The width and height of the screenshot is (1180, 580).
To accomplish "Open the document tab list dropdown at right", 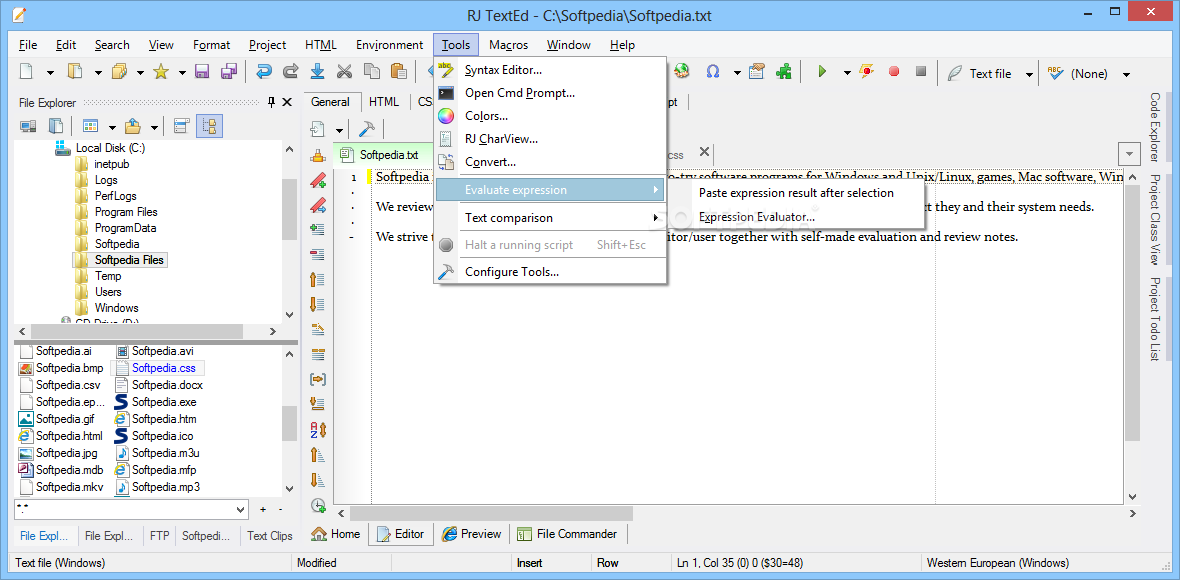I will (x=1129, y=154).
